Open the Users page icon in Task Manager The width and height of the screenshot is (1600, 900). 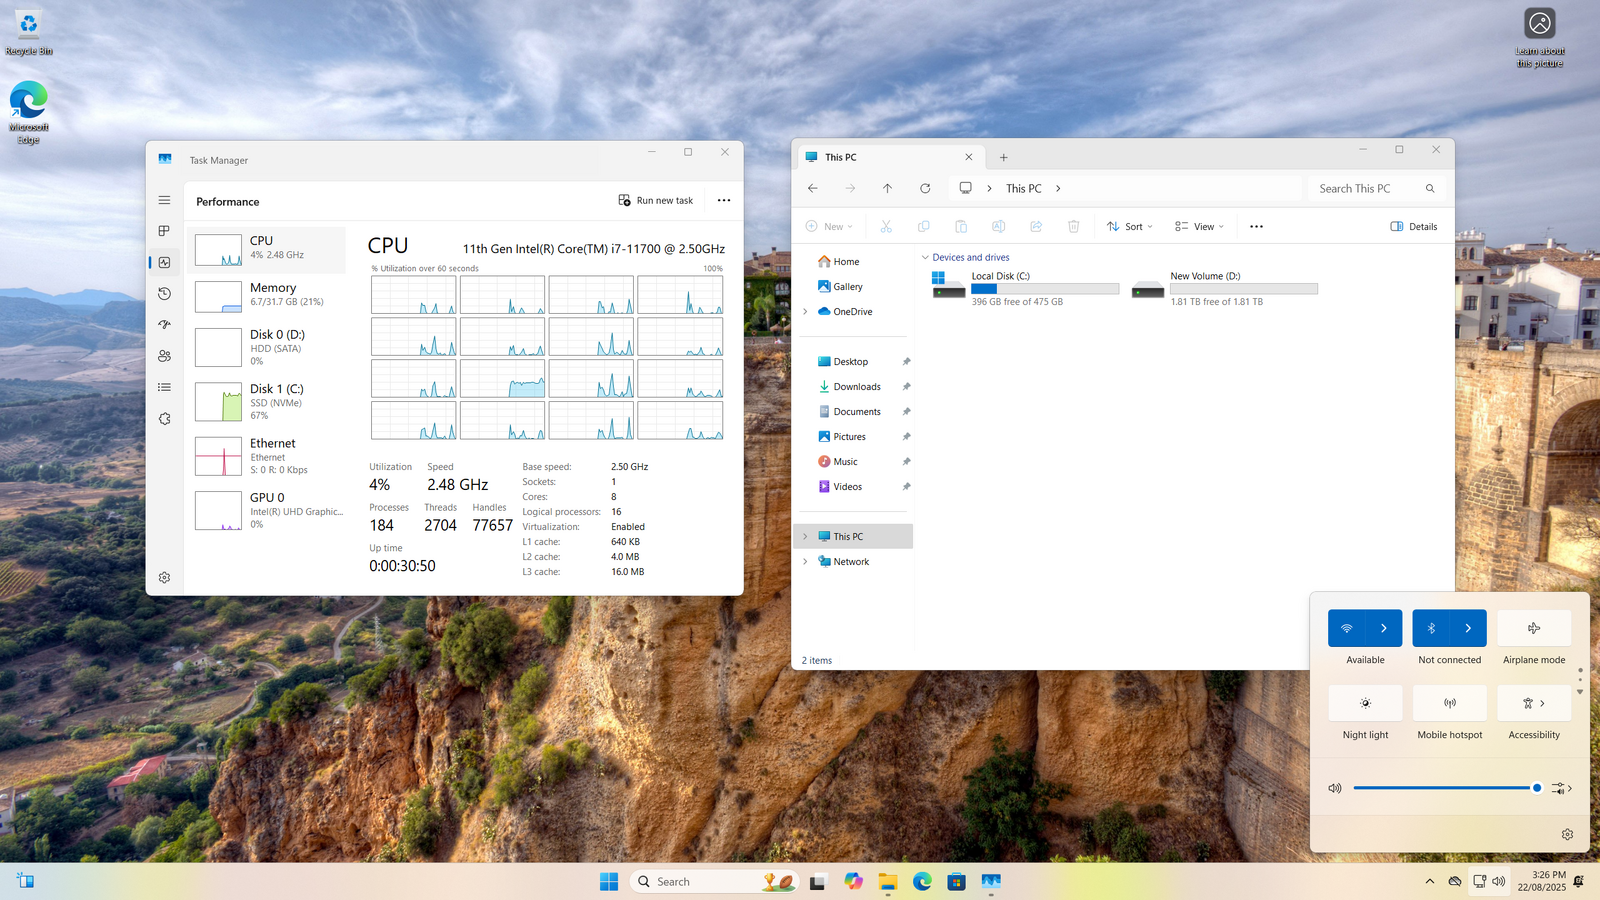click(x=164, y=356)
